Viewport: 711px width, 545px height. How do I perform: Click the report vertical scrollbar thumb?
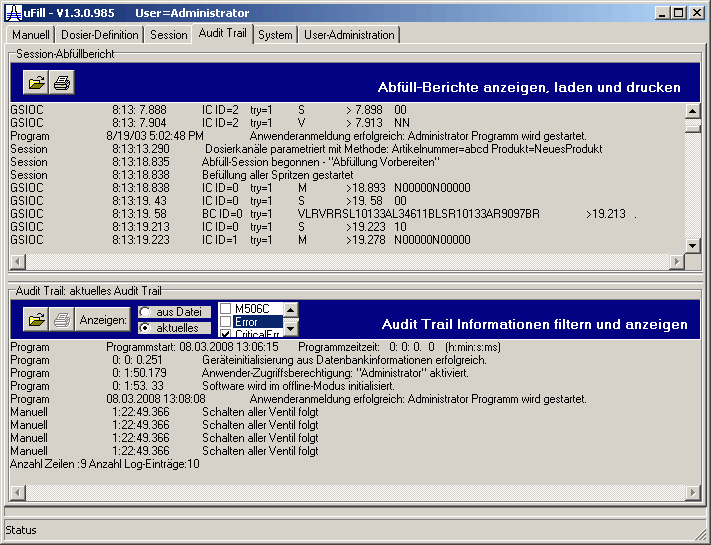coord(692,128)
